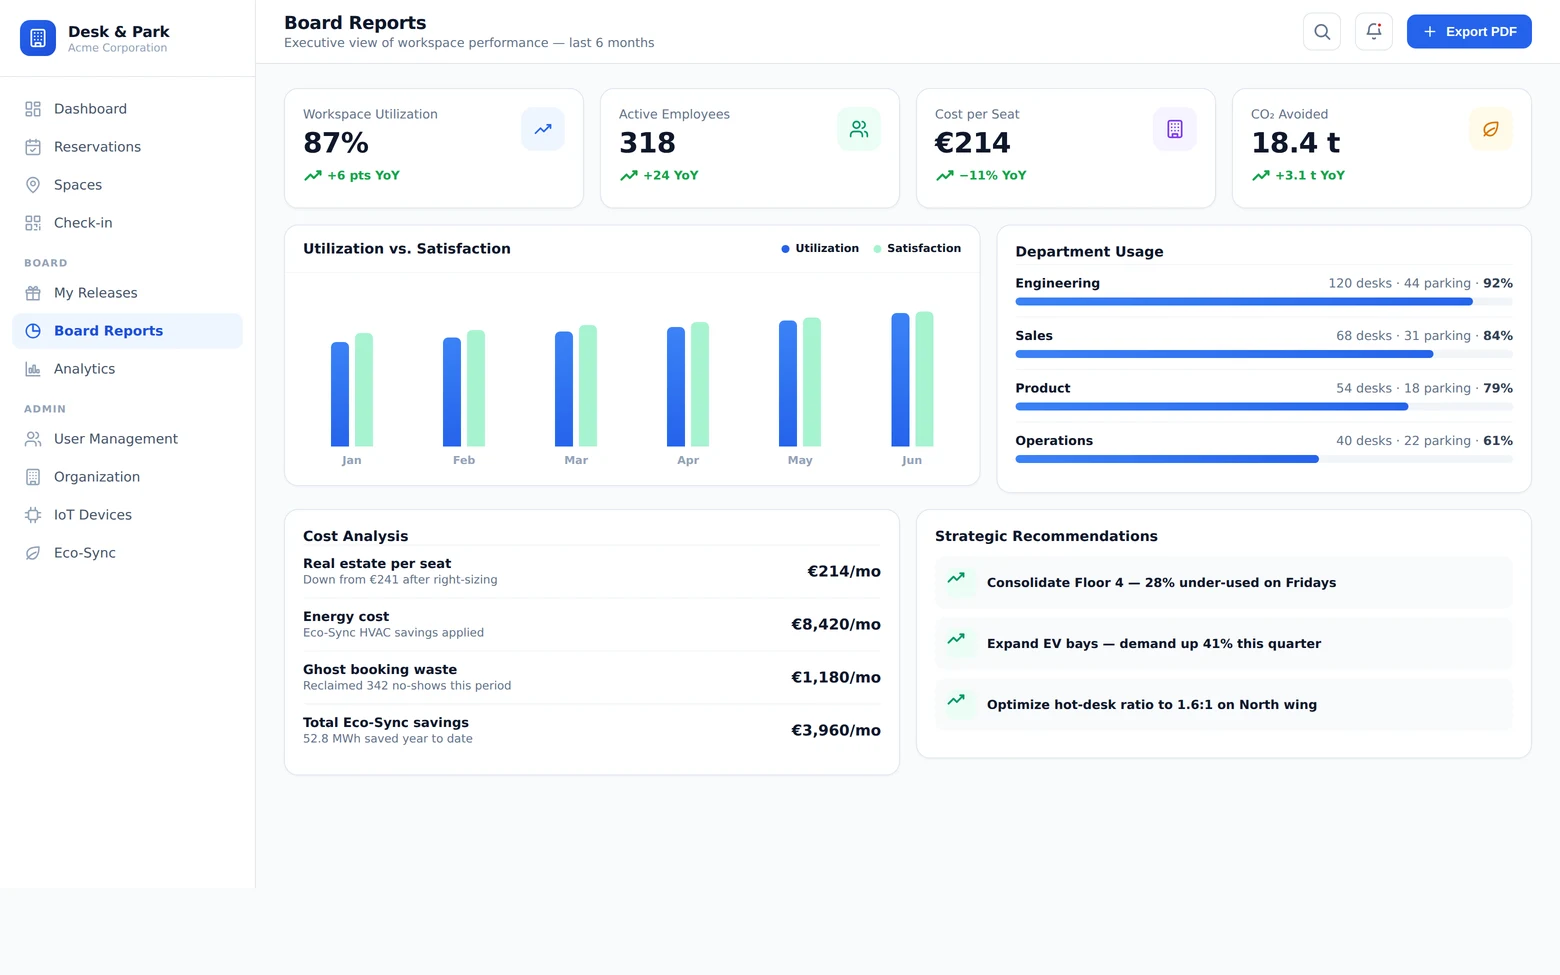Click the Desk & Park logo icon
Viewport: 1560px width, 975px height.
pos(38,38)
